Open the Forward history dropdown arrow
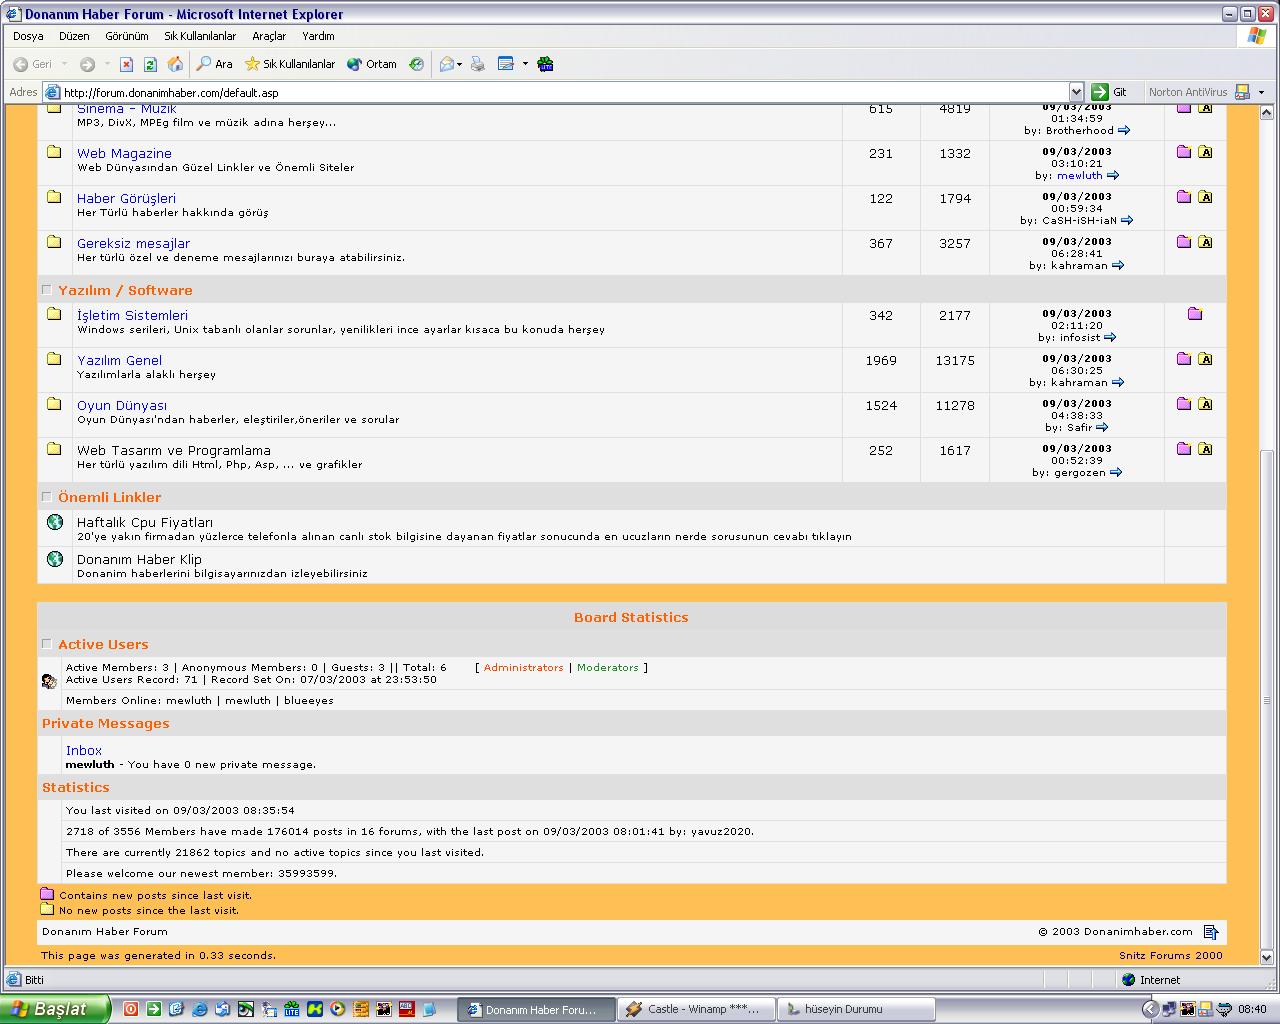 click(106, 64)
